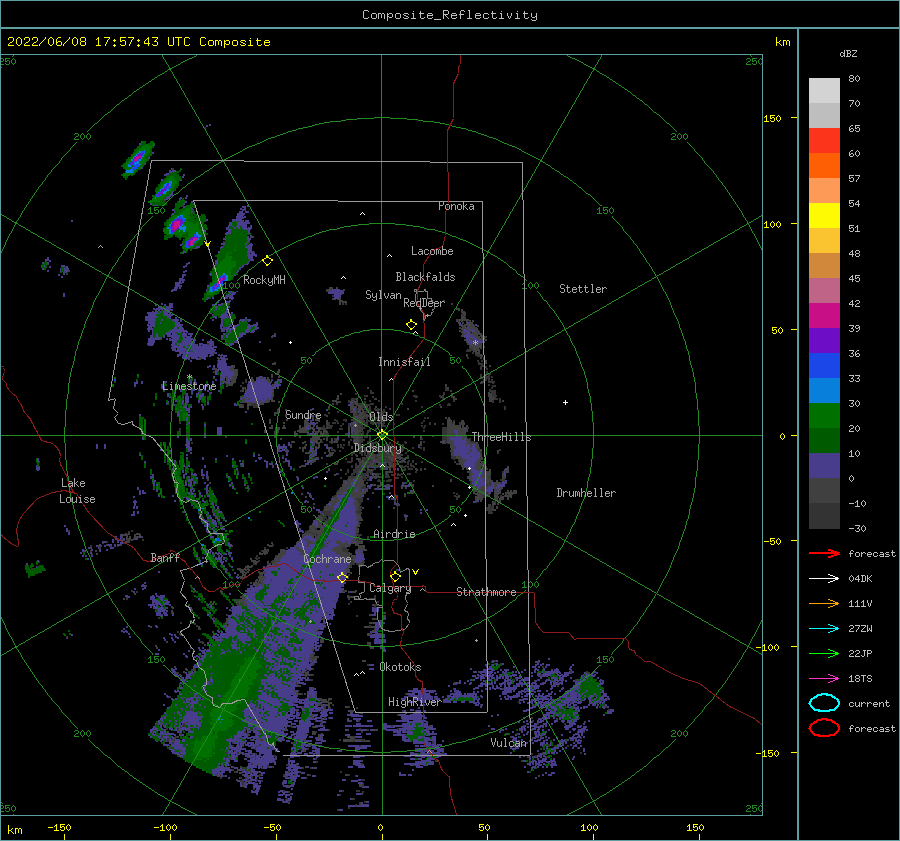
Task: Click the RedDeer city label
Action: click(424, 303)
